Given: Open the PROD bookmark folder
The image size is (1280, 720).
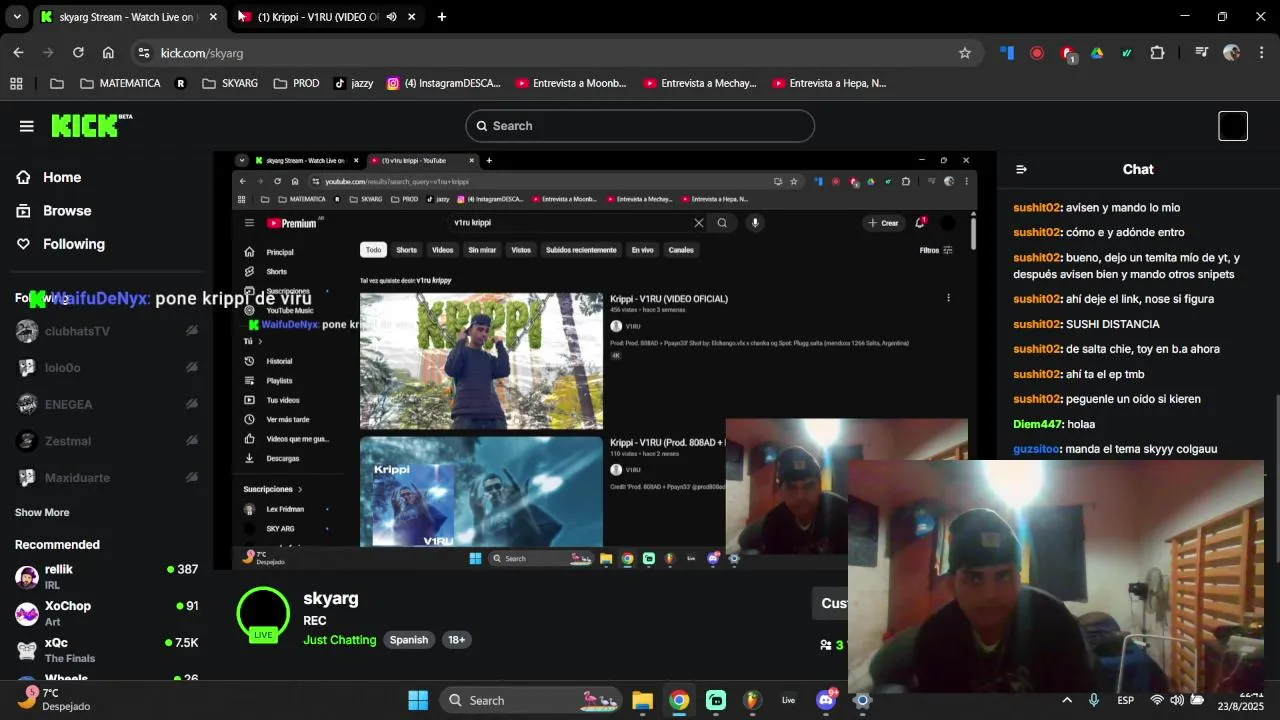Looking at the screenshot, I should coord(296,83).
